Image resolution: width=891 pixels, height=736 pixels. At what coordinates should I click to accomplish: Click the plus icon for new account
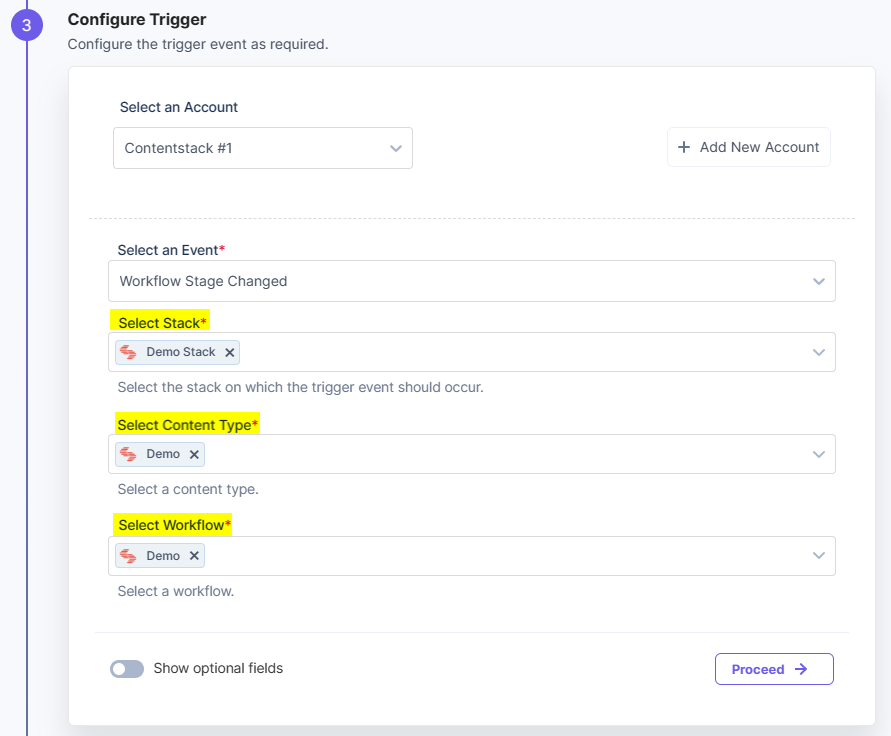(684, 147)
